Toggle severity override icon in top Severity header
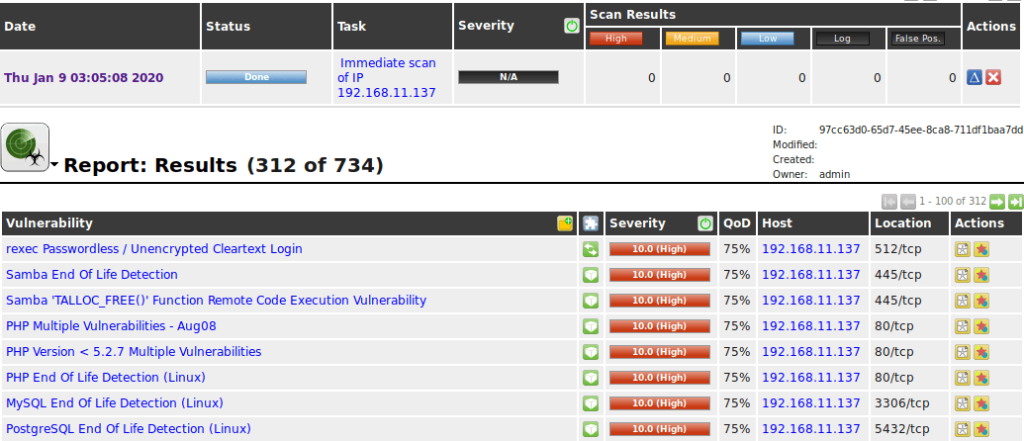Screen dimensions: 1024x441 click(x=572, y=26)
